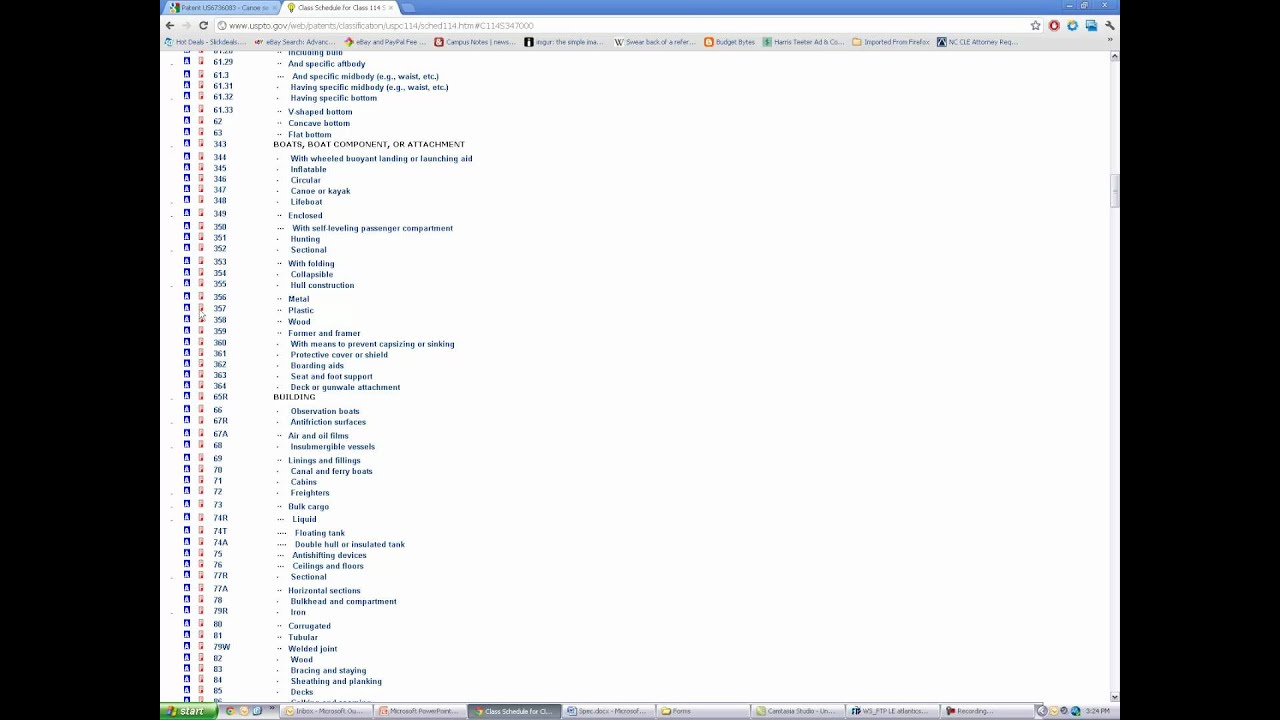The height and width of the screenshot is (720, 1280).
Task: Reload the page with refresh button
Action: 204,25
